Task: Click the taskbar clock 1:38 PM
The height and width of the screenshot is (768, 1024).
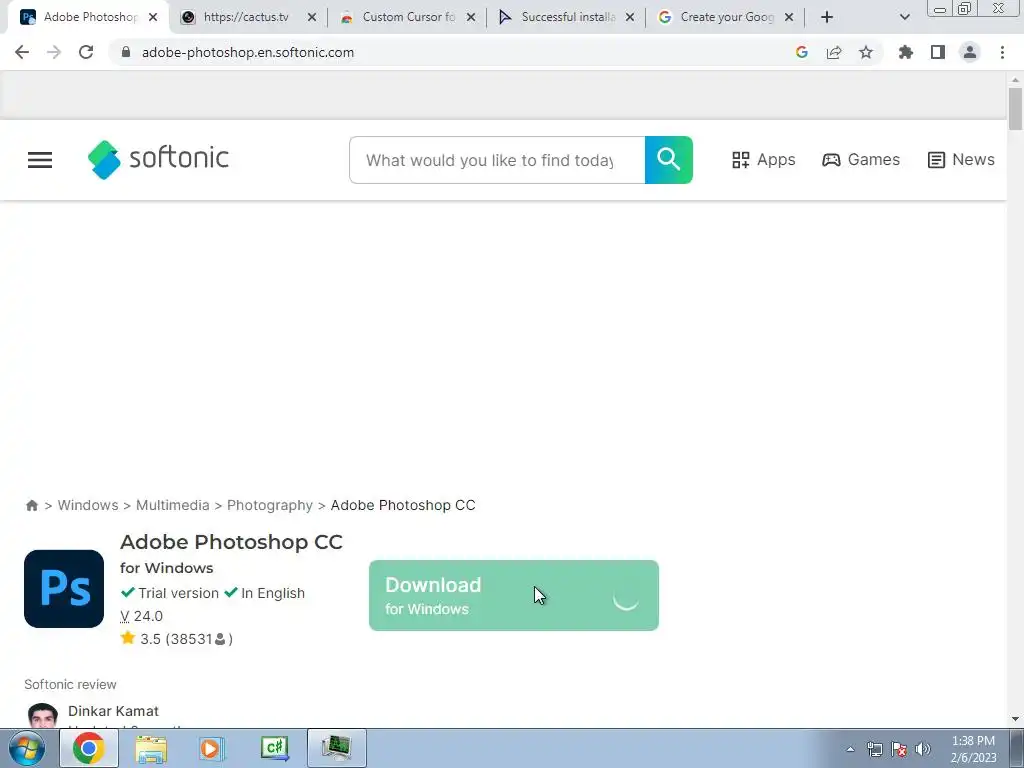Action: click(x=974, y=749)
